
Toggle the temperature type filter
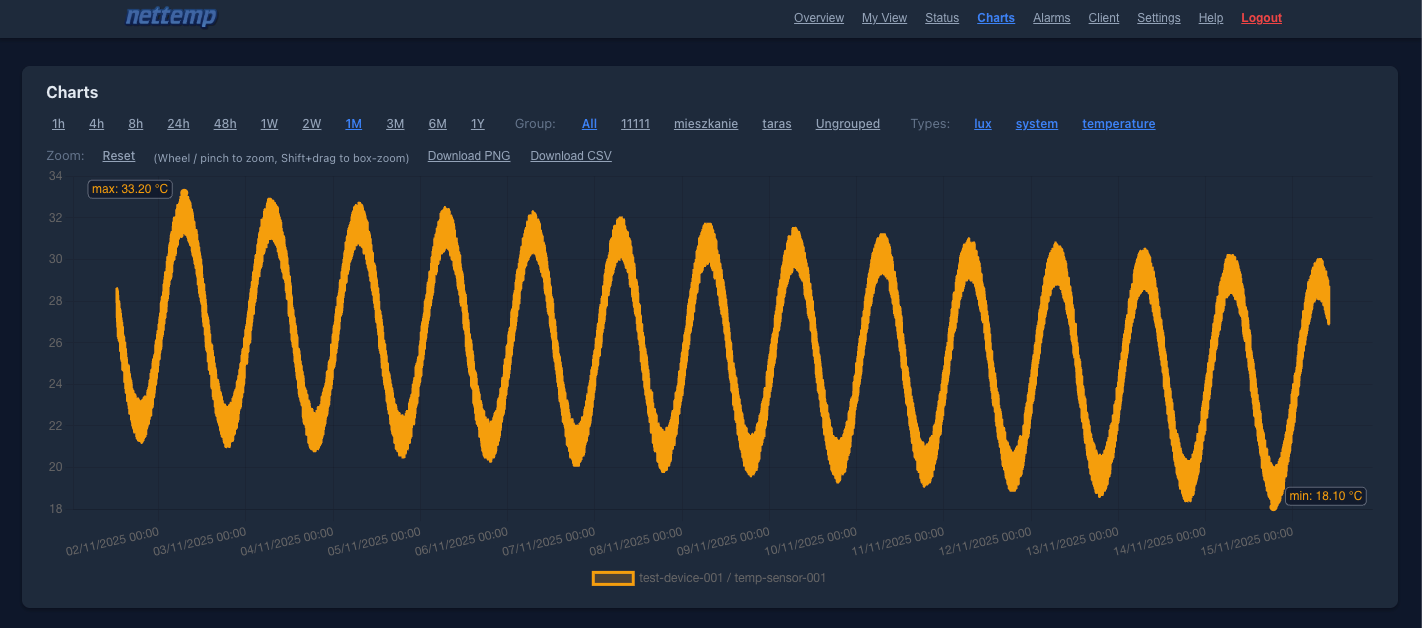click(1118, 124)
